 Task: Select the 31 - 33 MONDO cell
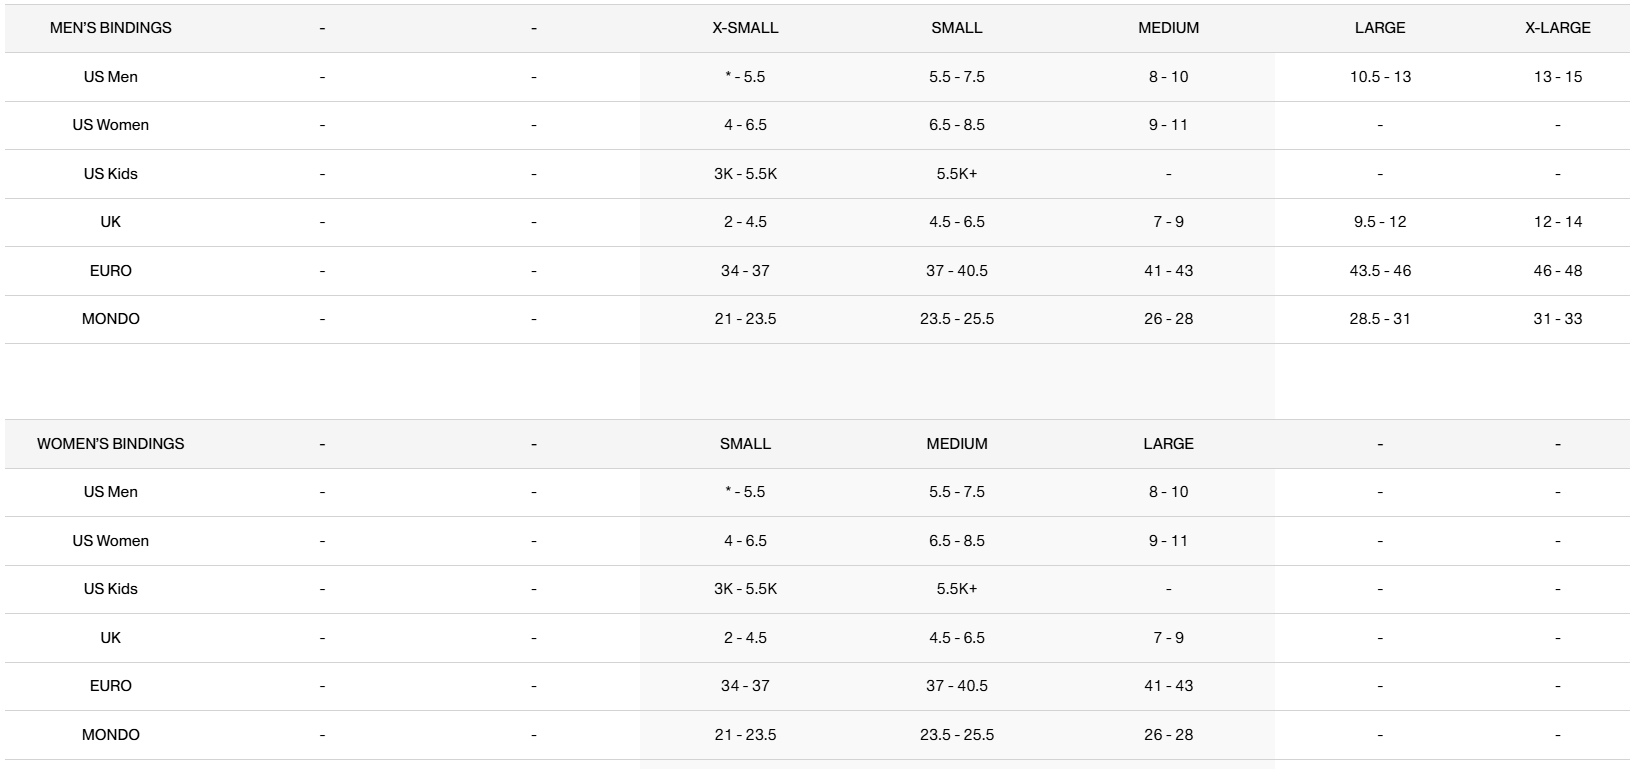1557,319
